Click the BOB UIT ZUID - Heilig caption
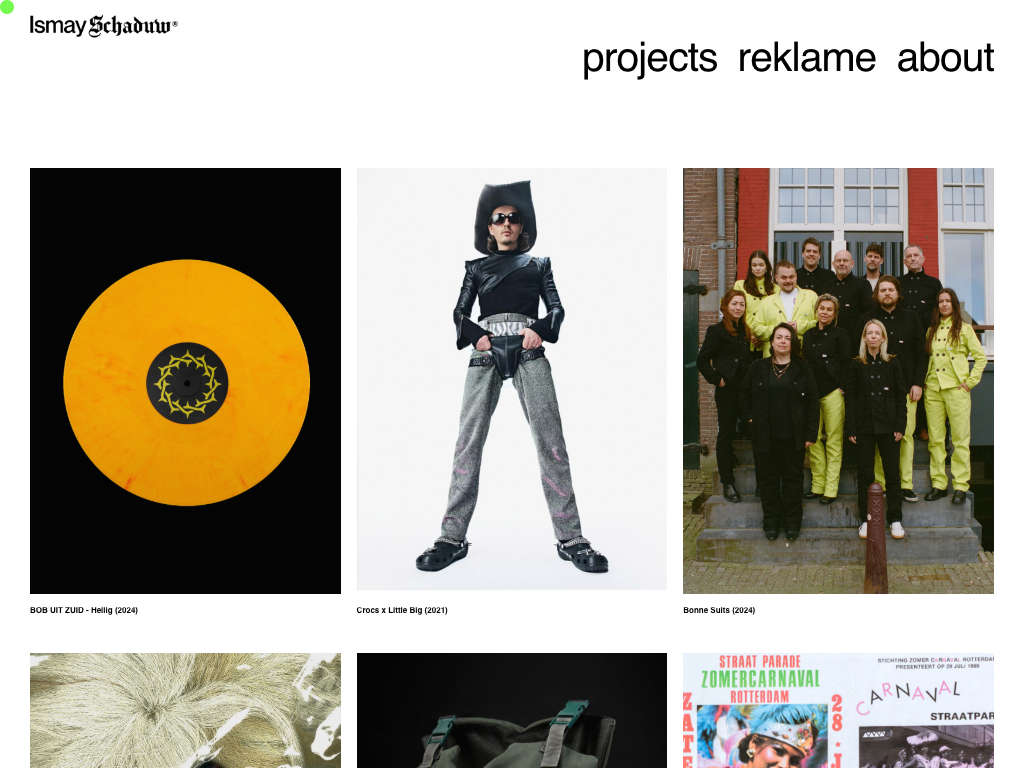Viewport: 1024px width, 768px height. click(x=84, y=610)
